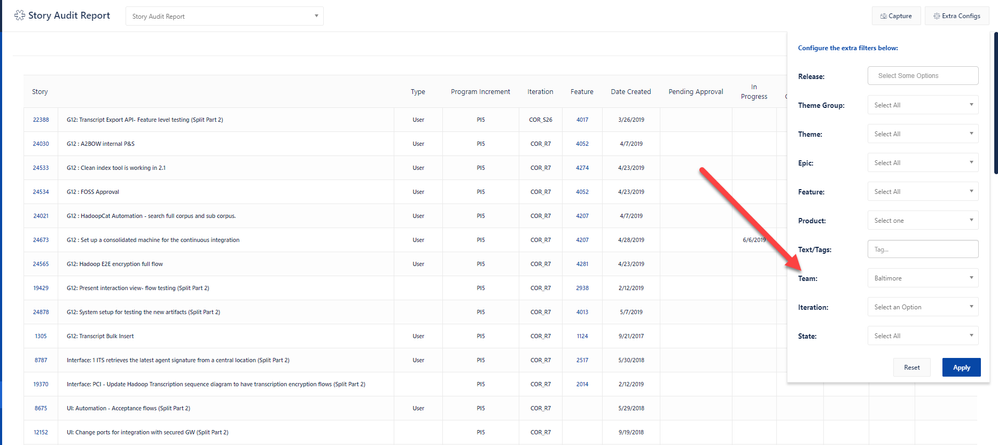This screenshot has width=998, height=445.
Task: Open story link 8787
Action: coord(41,360)
